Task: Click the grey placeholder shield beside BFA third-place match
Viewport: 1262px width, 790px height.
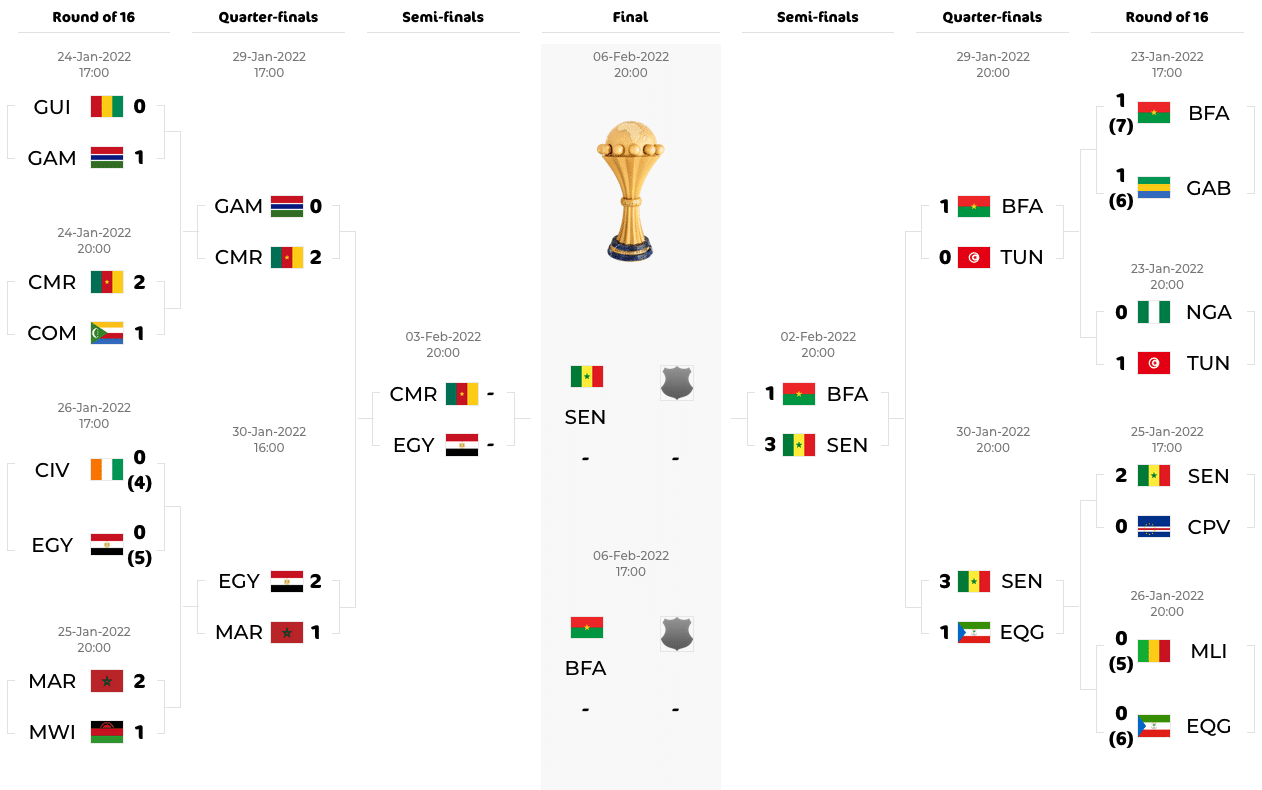Action: (x=677, y=633)
